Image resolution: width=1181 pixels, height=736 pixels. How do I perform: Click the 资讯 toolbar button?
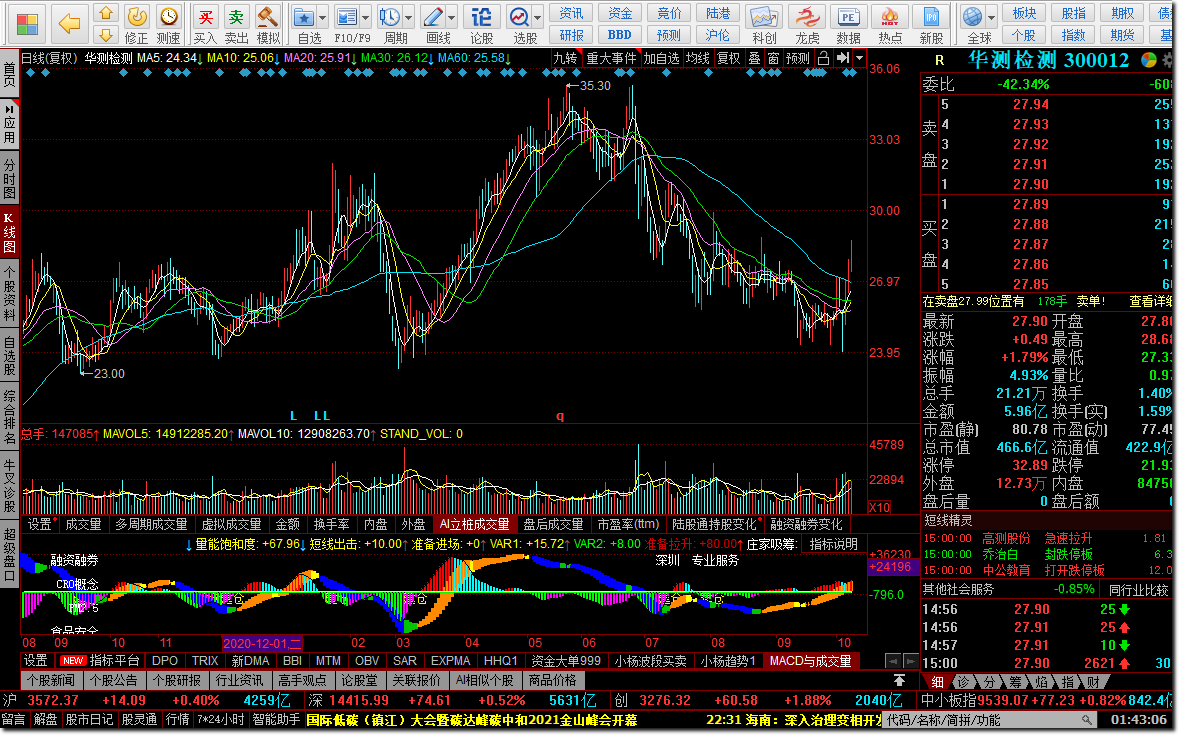pos(570,13)
